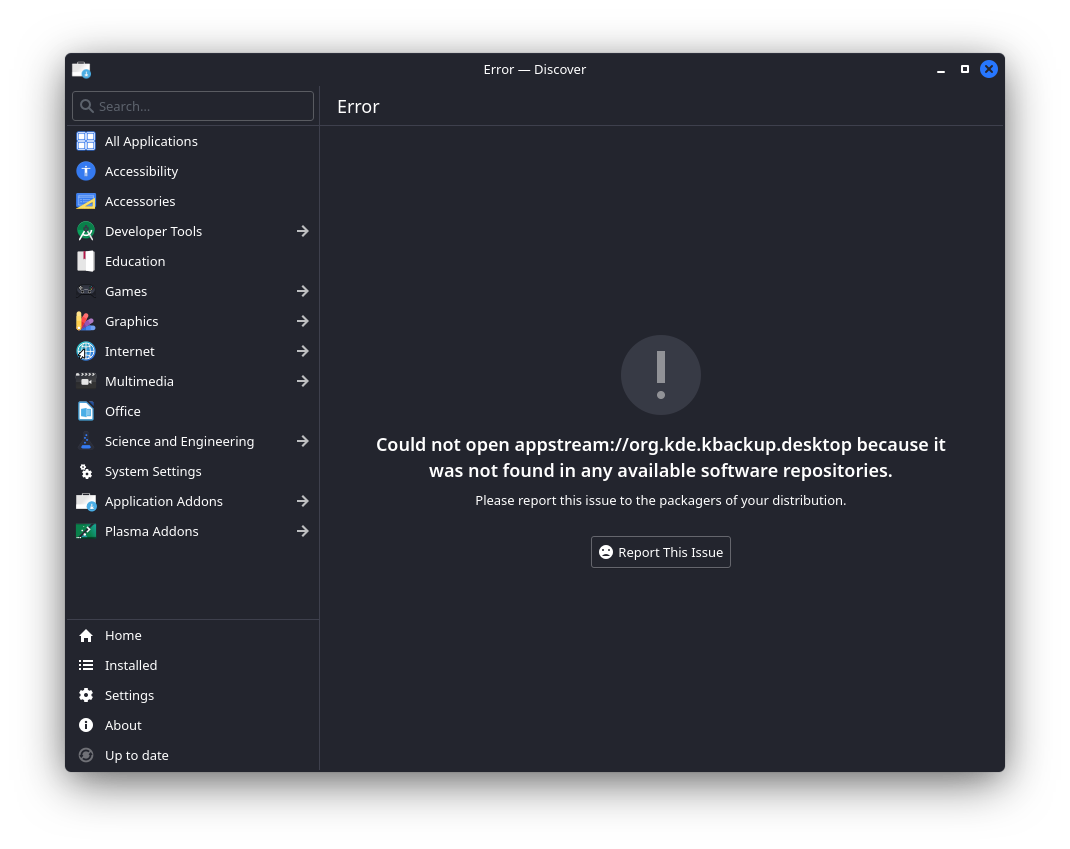This screenshot has width=1070, height=849.
Task: Click the System Settings gear icon
Action: (86, 471)
